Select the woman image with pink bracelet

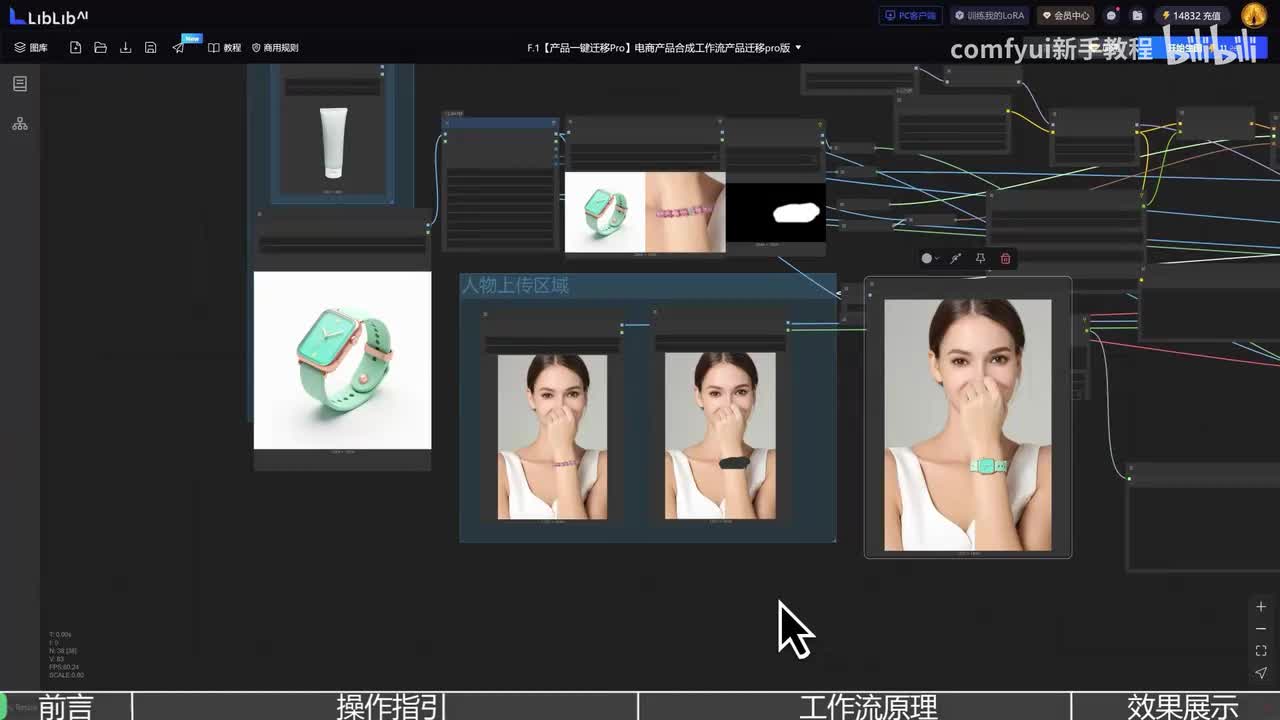click(552, 436)
